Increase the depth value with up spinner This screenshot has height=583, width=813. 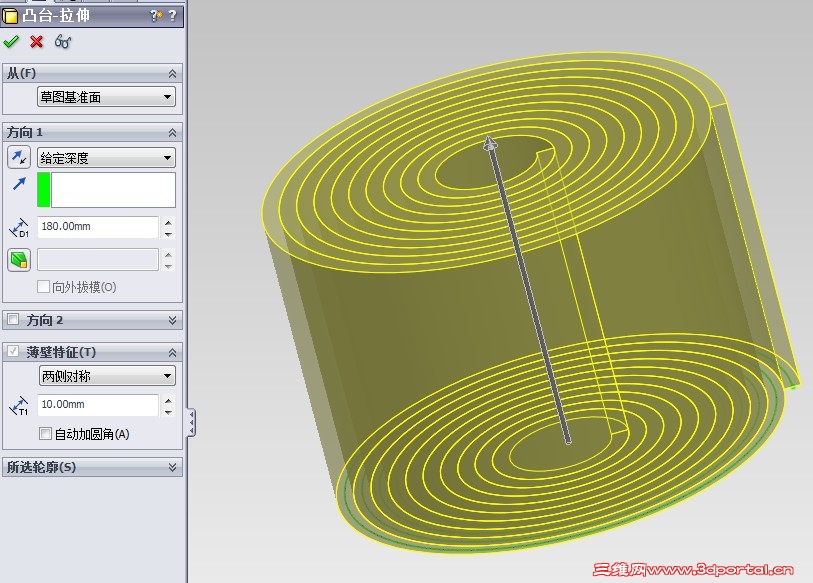(168, 223)
